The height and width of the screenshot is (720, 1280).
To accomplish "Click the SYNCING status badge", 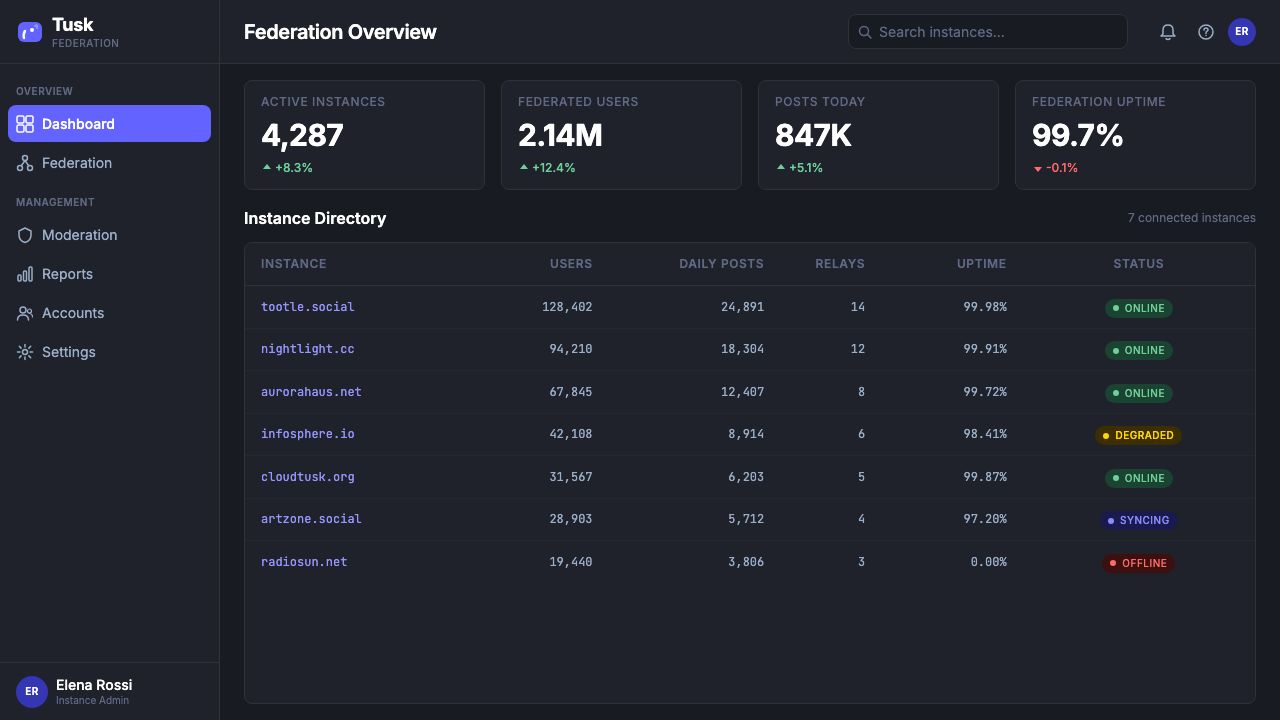I will (x=1139, y=520).
